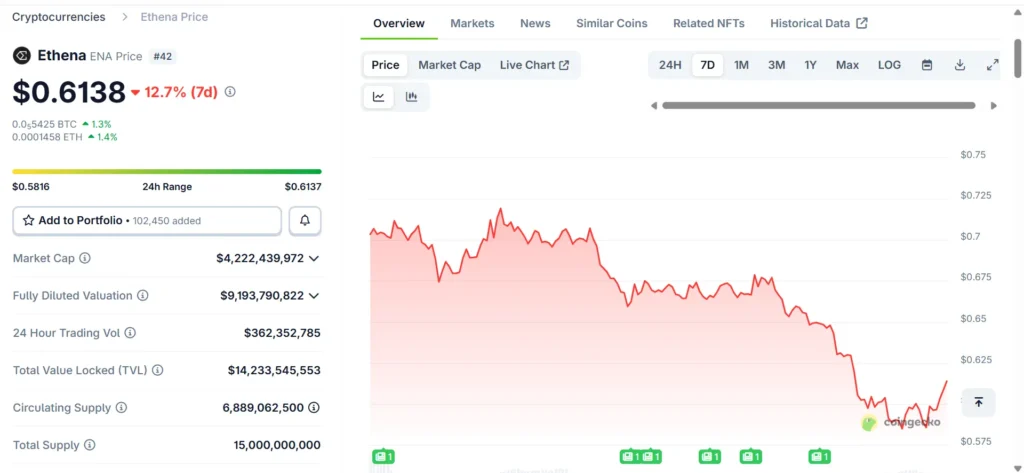Click the 24h Range progress bar
The width and height of the screenshot is (1024, 473).
click(x=167, y=172)
